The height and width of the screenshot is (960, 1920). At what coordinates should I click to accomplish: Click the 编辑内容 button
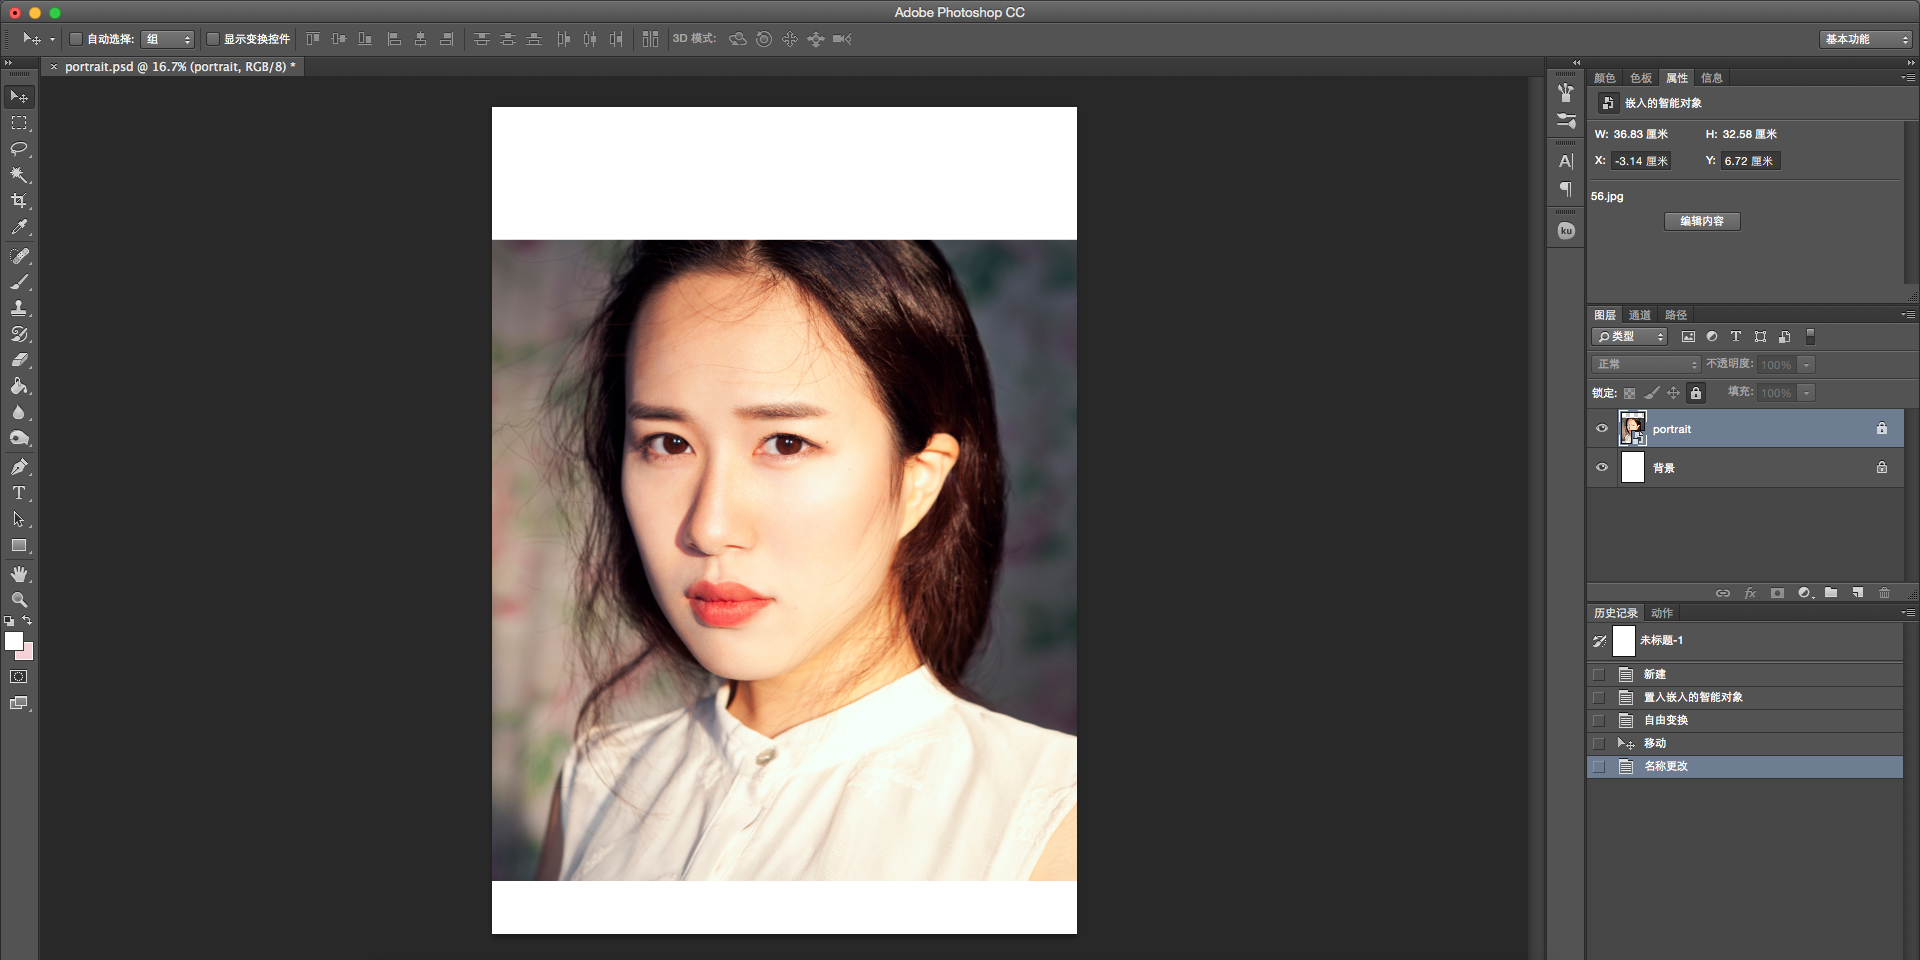click(x=1702, y=221)
